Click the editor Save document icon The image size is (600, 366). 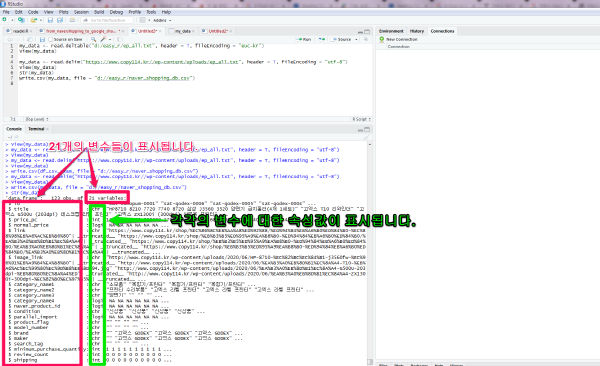click(x=42, y=39)
